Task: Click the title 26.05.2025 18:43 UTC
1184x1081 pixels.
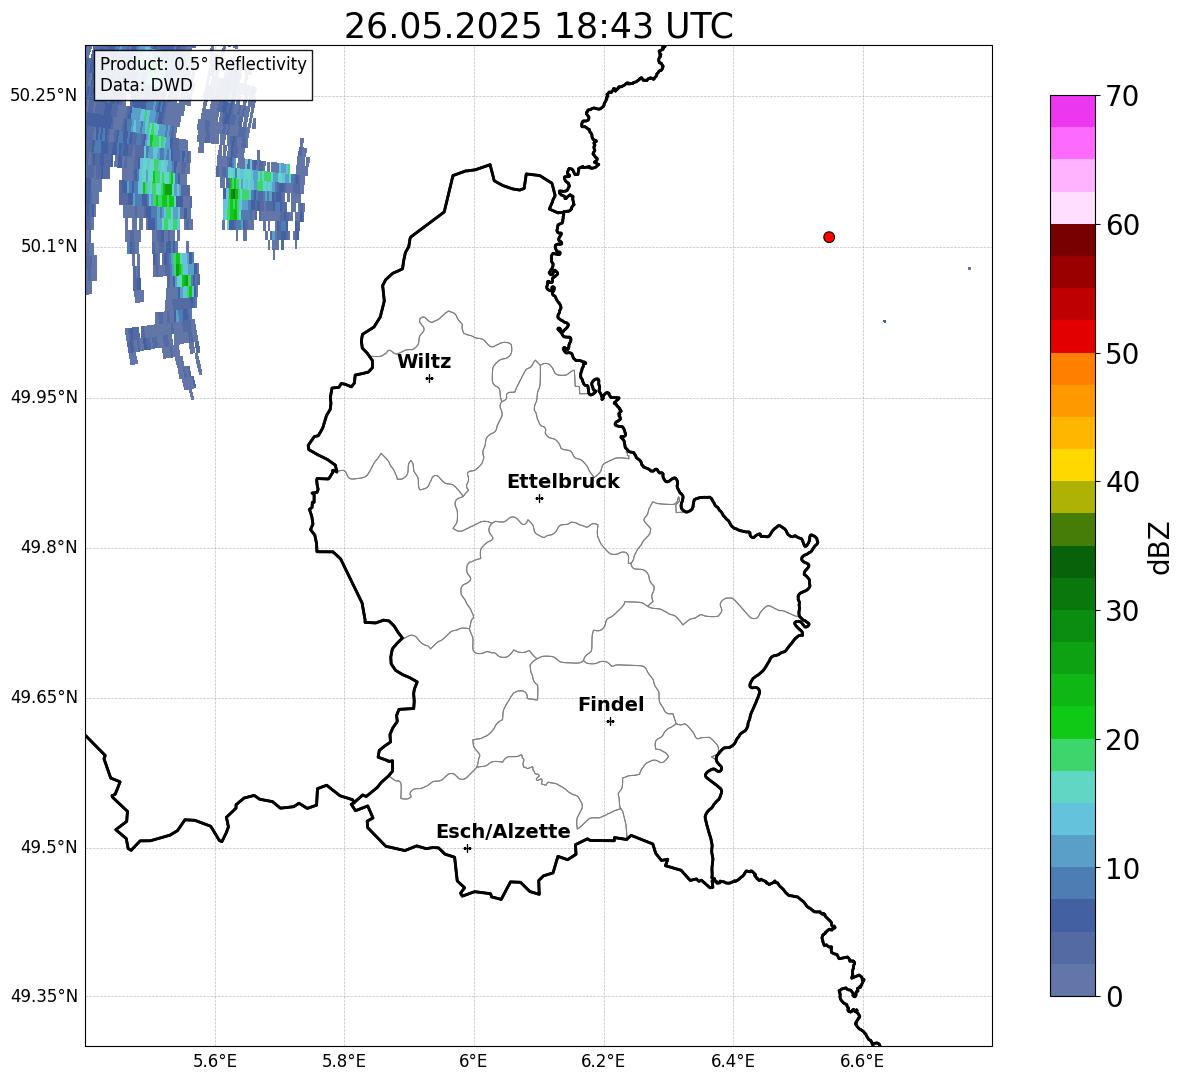Action: 538,26
